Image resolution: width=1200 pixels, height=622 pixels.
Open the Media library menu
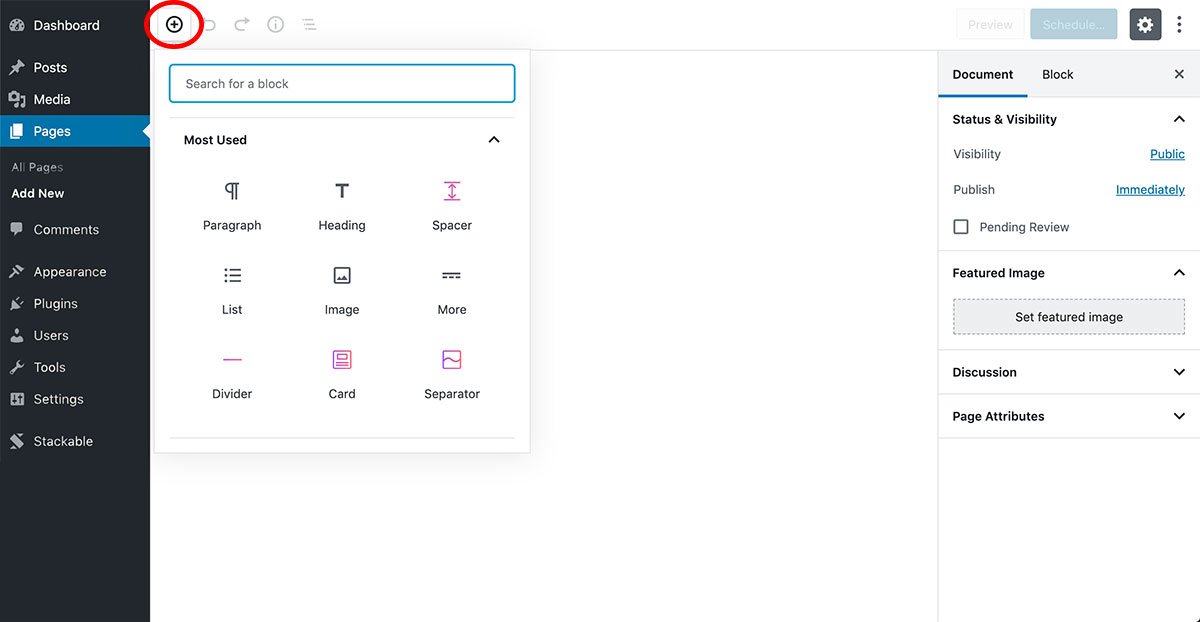[x=75, y=99]
